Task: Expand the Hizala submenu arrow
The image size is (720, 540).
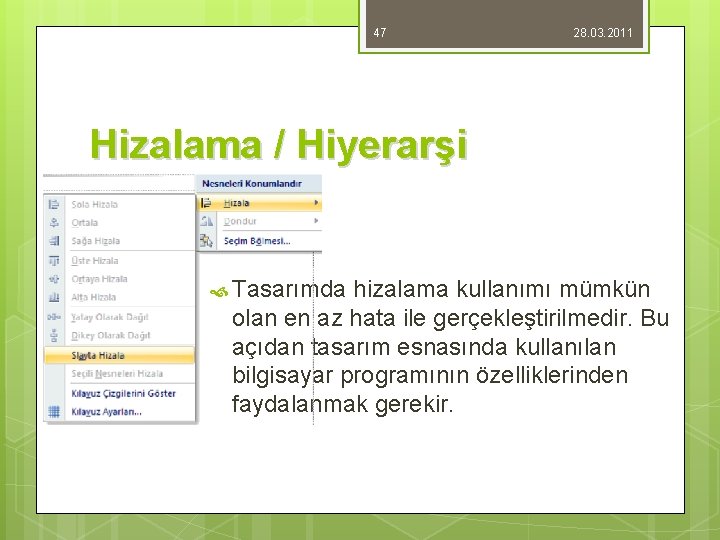Action: point(316,202)
